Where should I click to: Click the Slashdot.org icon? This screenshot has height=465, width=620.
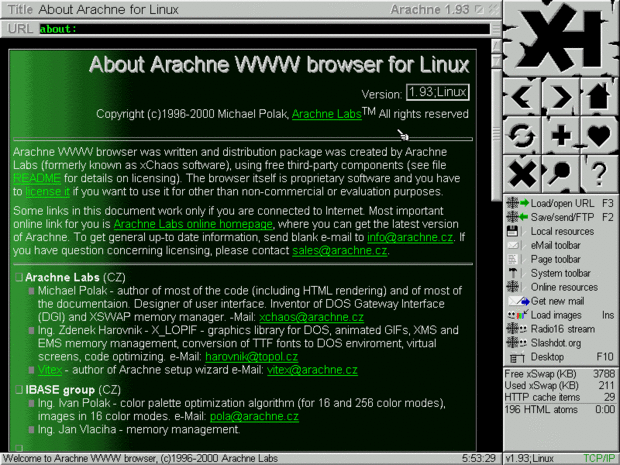517,343
